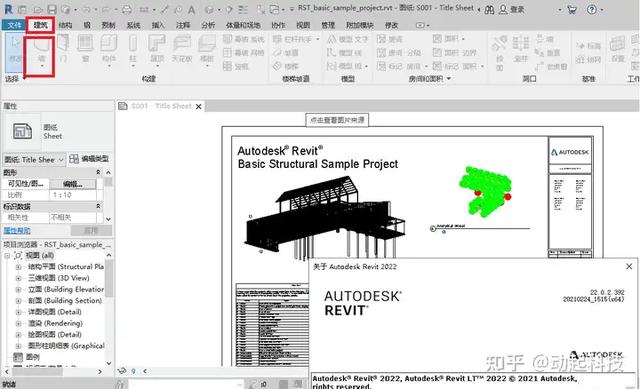The image size is (640, 389).
Task: Click the binoculars search icon
Action: pyautogui.click(x=489, y=9)
